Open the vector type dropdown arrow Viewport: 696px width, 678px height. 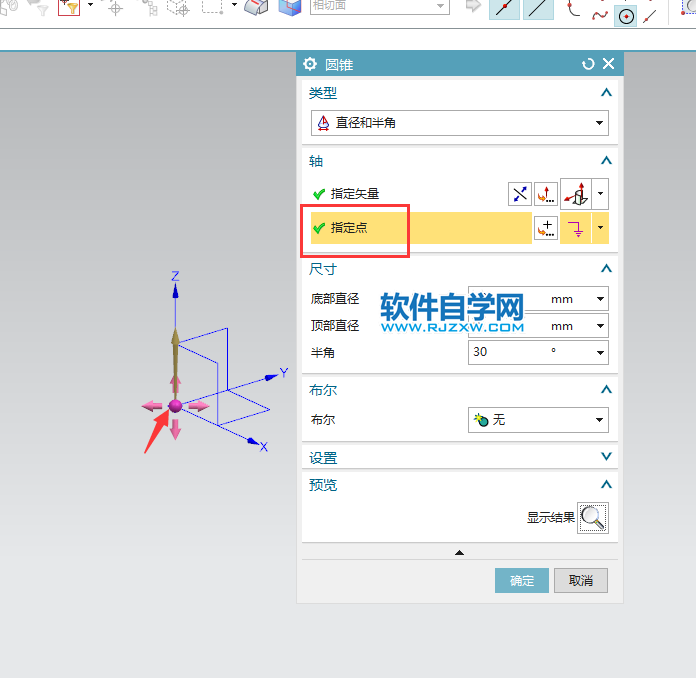[600, 194]
